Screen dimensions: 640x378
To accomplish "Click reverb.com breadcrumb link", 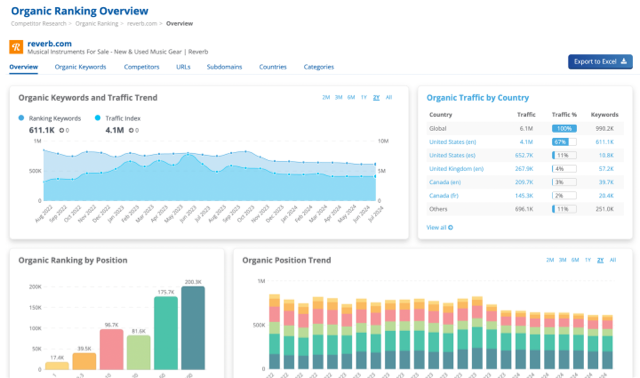I will 142,24.
